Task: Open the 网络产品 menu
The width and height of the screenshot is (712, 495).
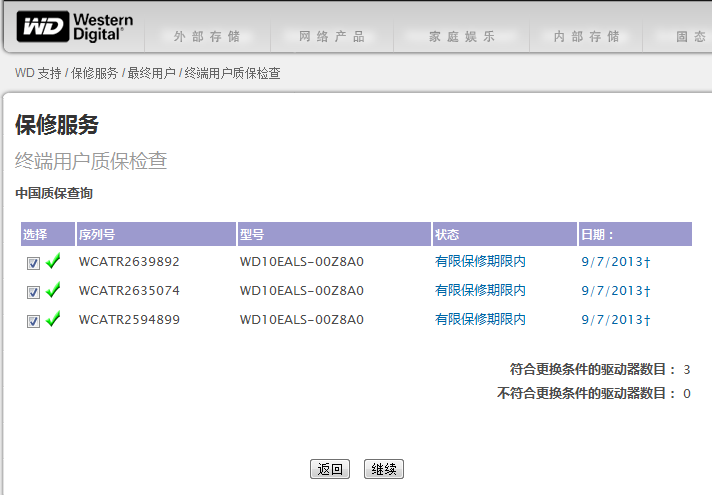Action: tap(332, 36)
